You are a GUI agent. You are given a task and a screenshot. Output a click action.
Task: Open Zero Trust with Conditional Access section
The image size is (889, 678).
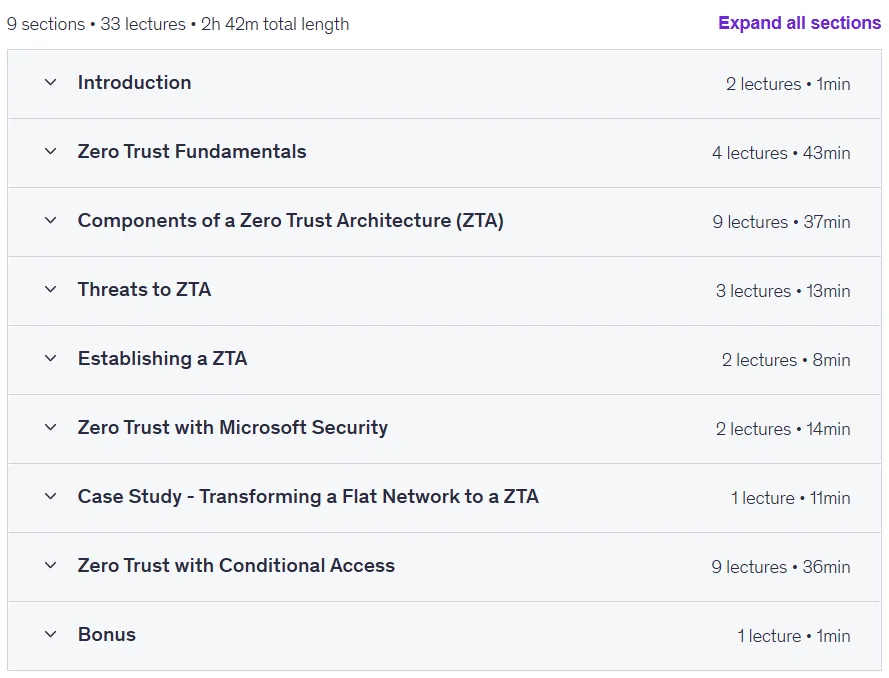pyautogui.click(x=236, y=565)
